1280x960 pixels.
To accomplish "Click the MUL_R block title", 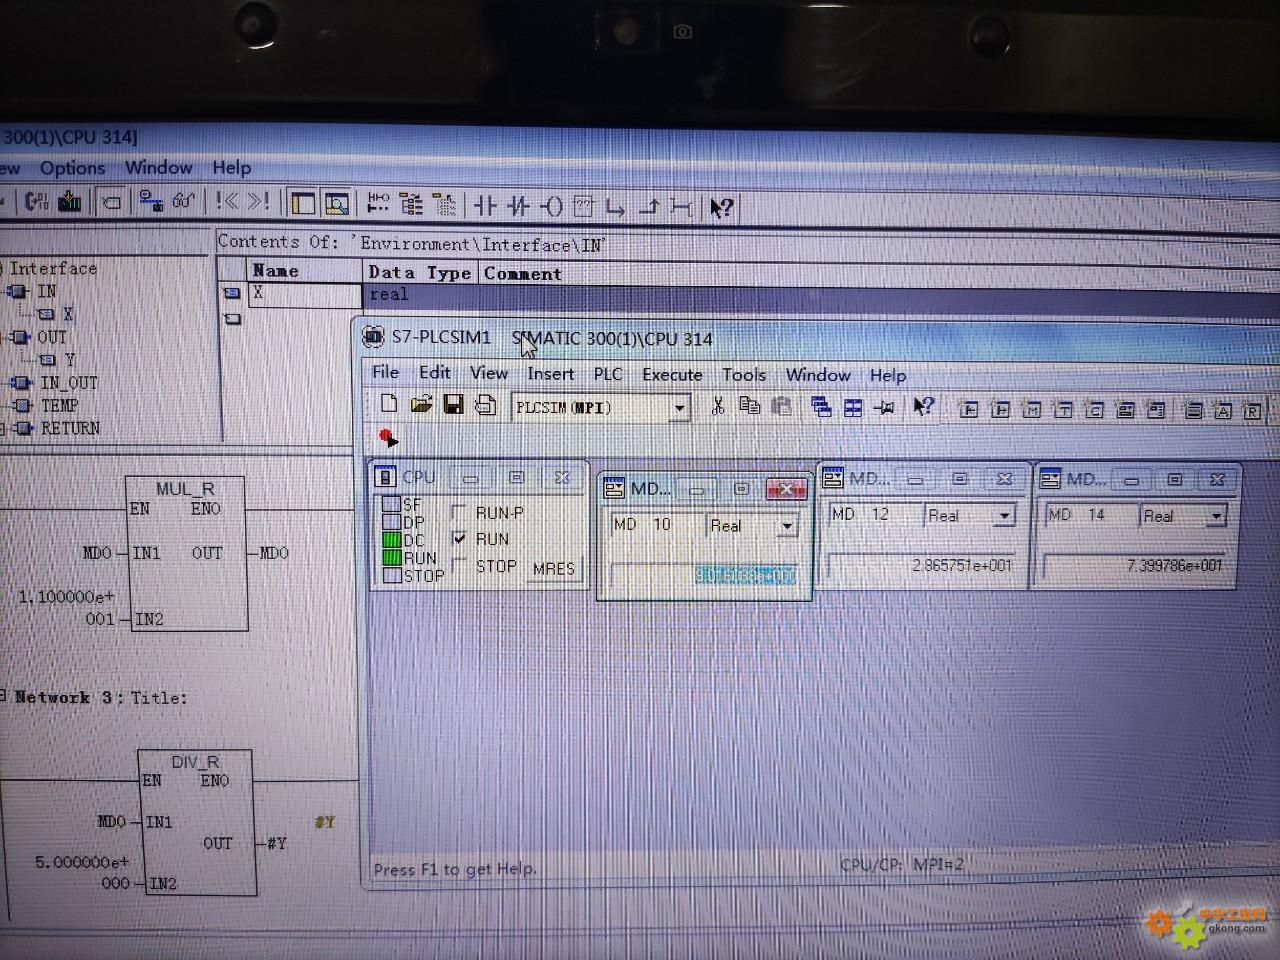I will [186, 488].
